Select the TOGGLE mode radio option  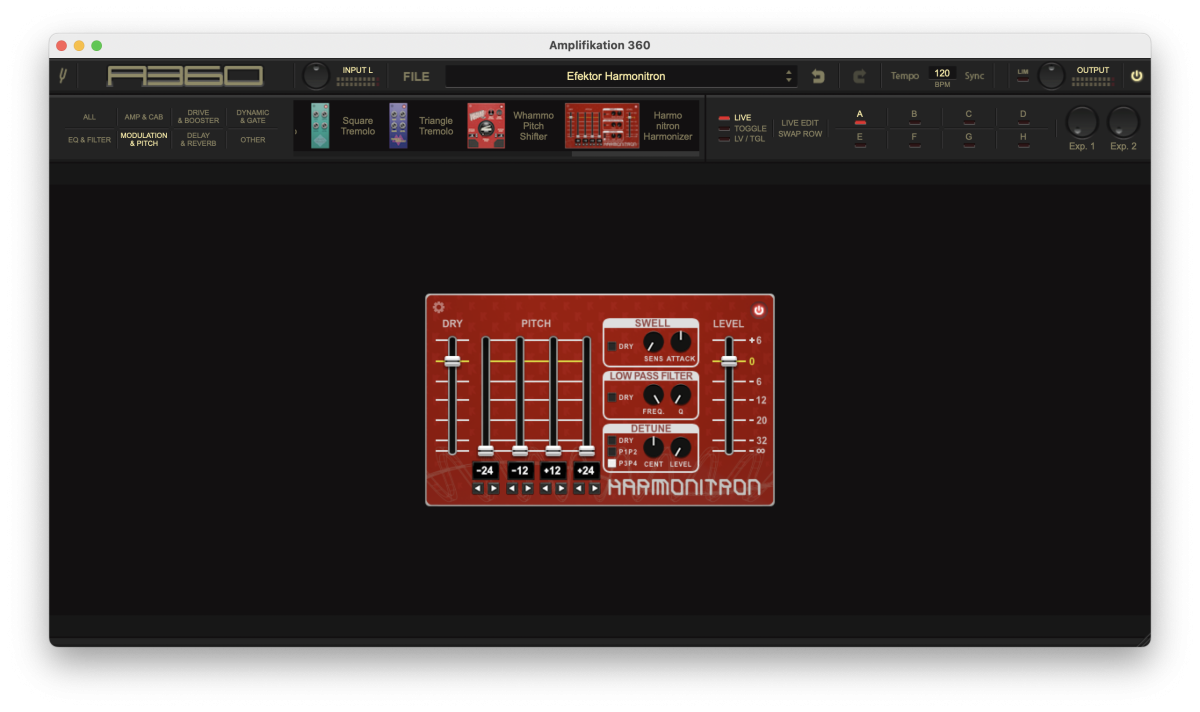(x=742, y=129)
